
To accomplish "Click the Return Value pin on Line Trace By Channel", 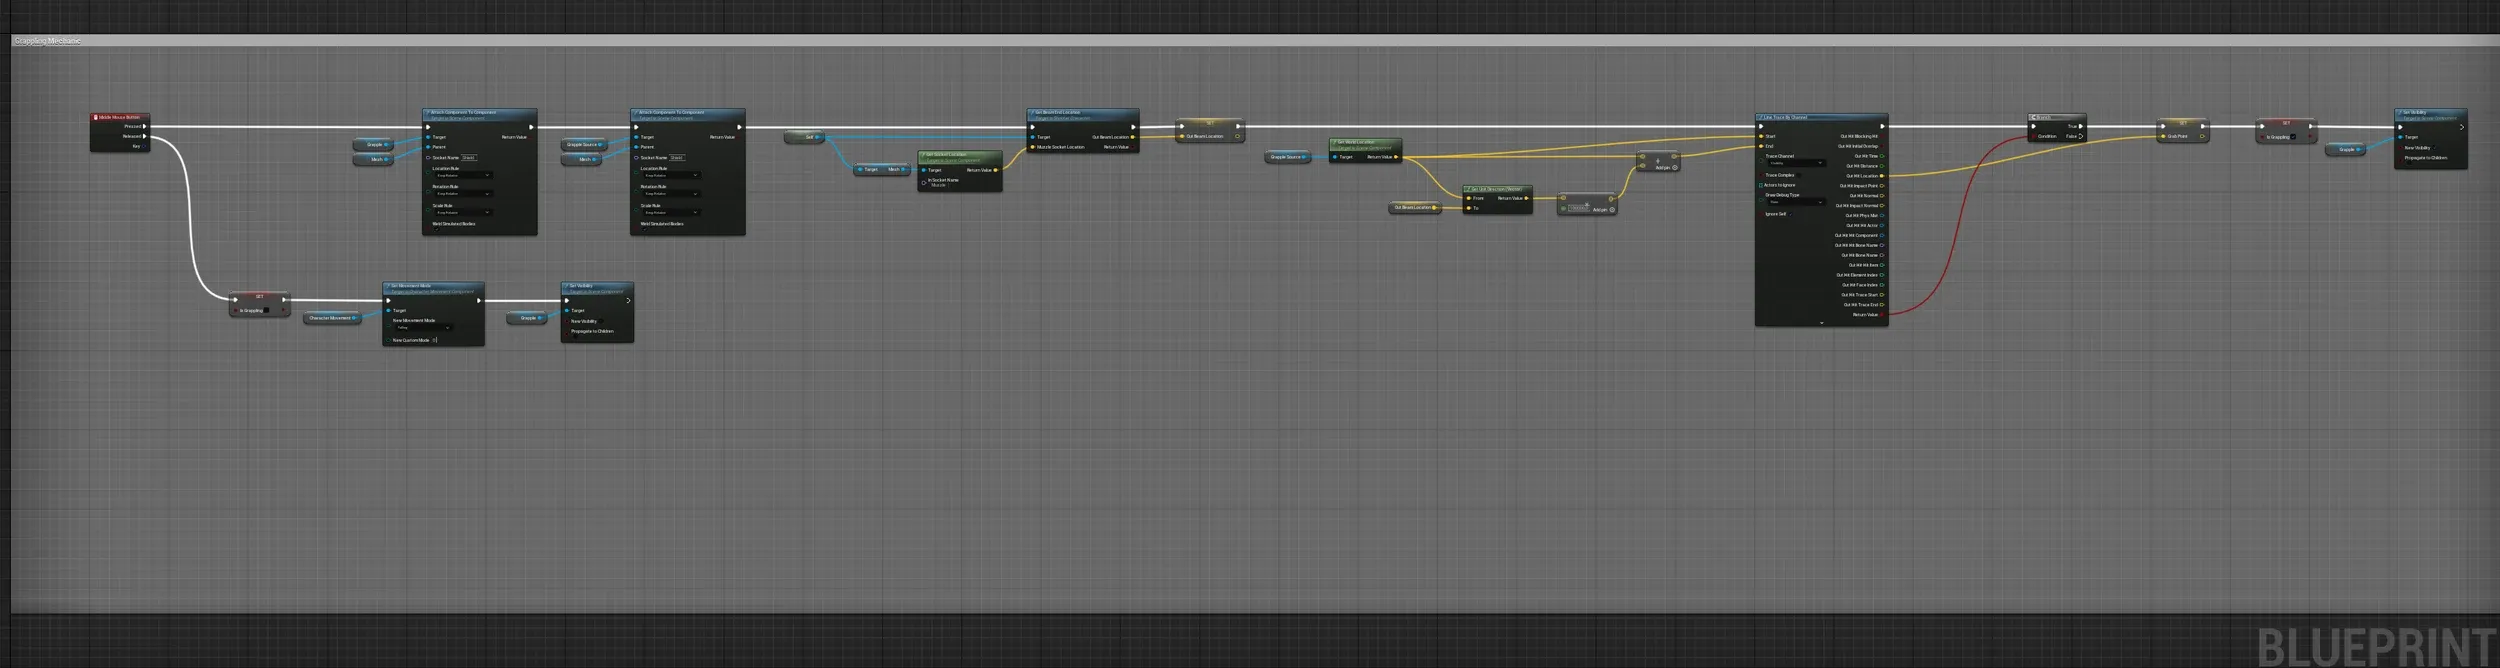I will click(x=1882, y=315).
